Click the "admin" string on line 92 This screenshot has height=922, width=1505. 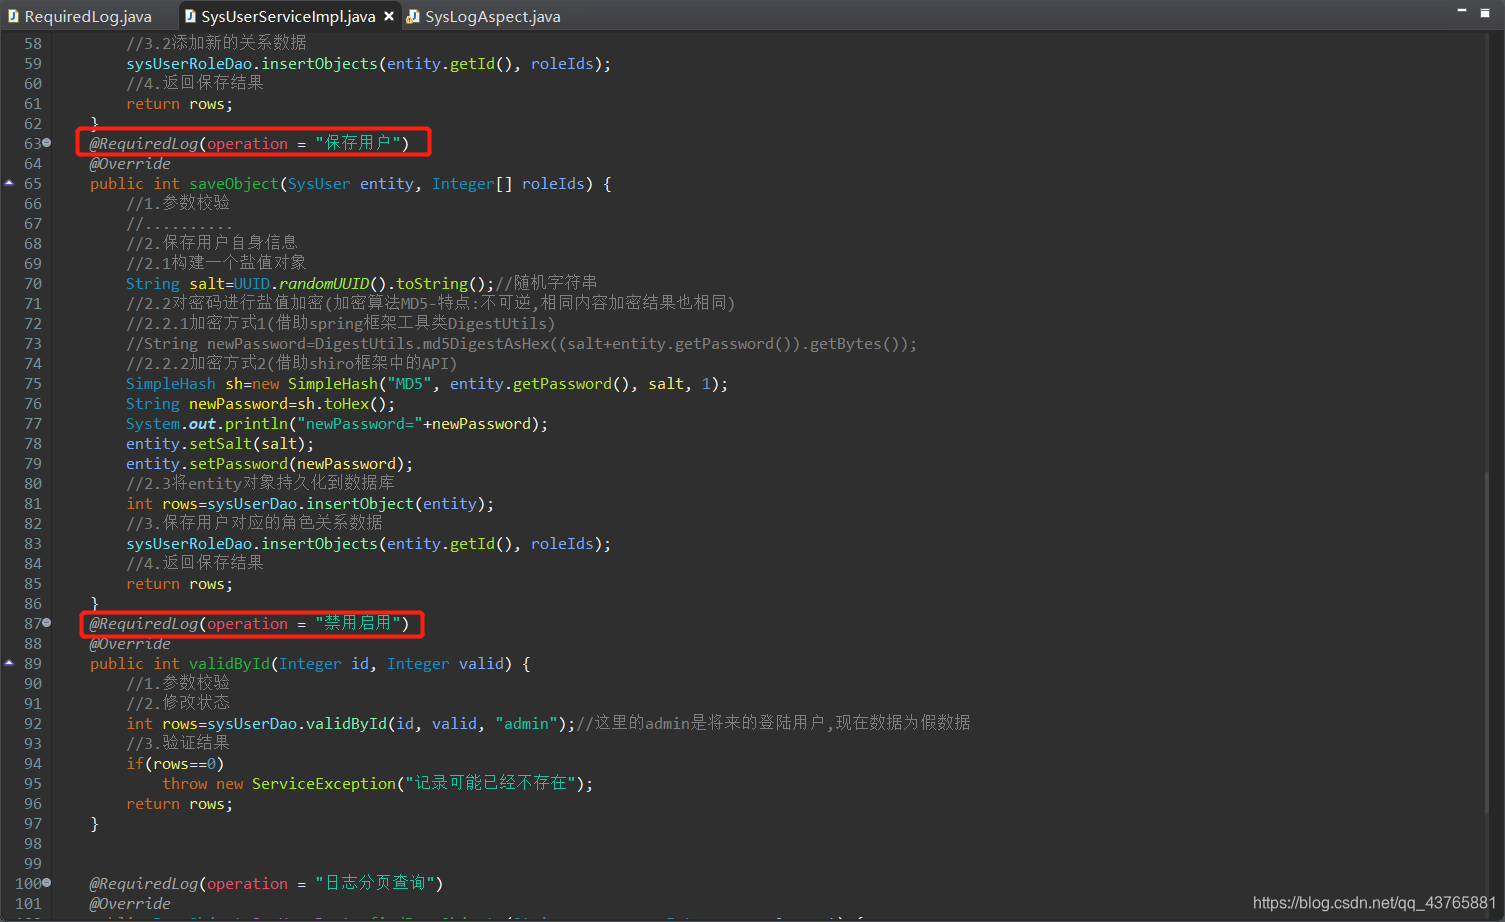point(526,724)
